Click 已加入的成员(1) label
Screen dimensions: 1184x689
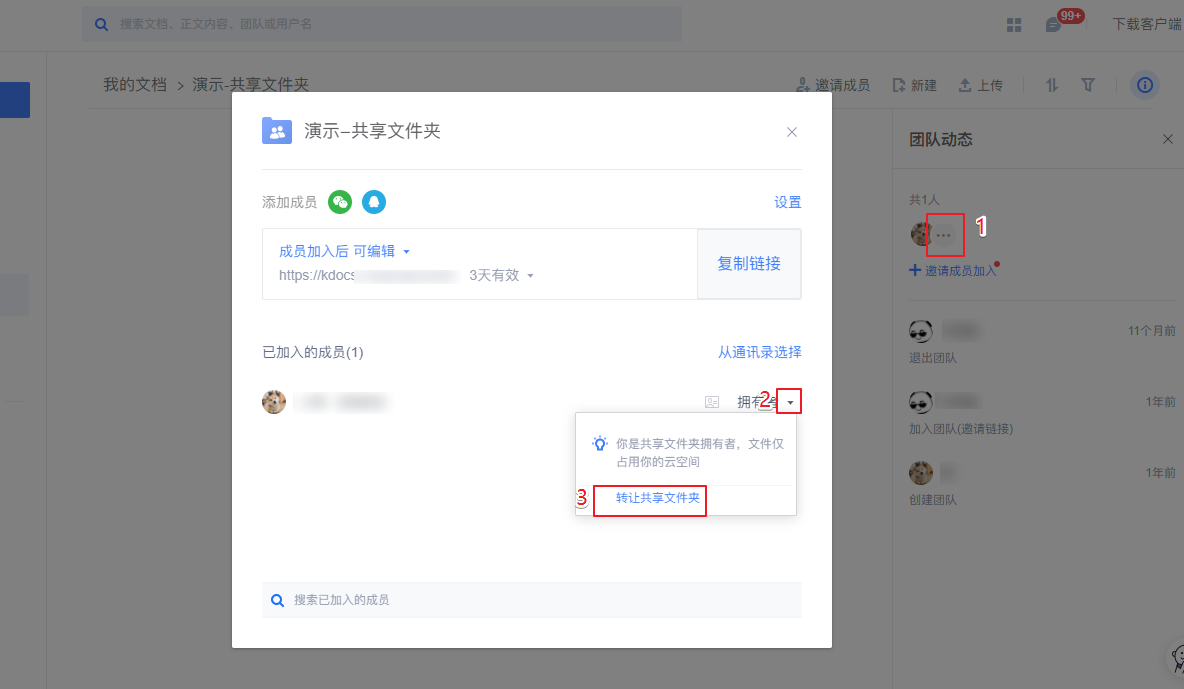pyautogui.click(x=313, y=353)
